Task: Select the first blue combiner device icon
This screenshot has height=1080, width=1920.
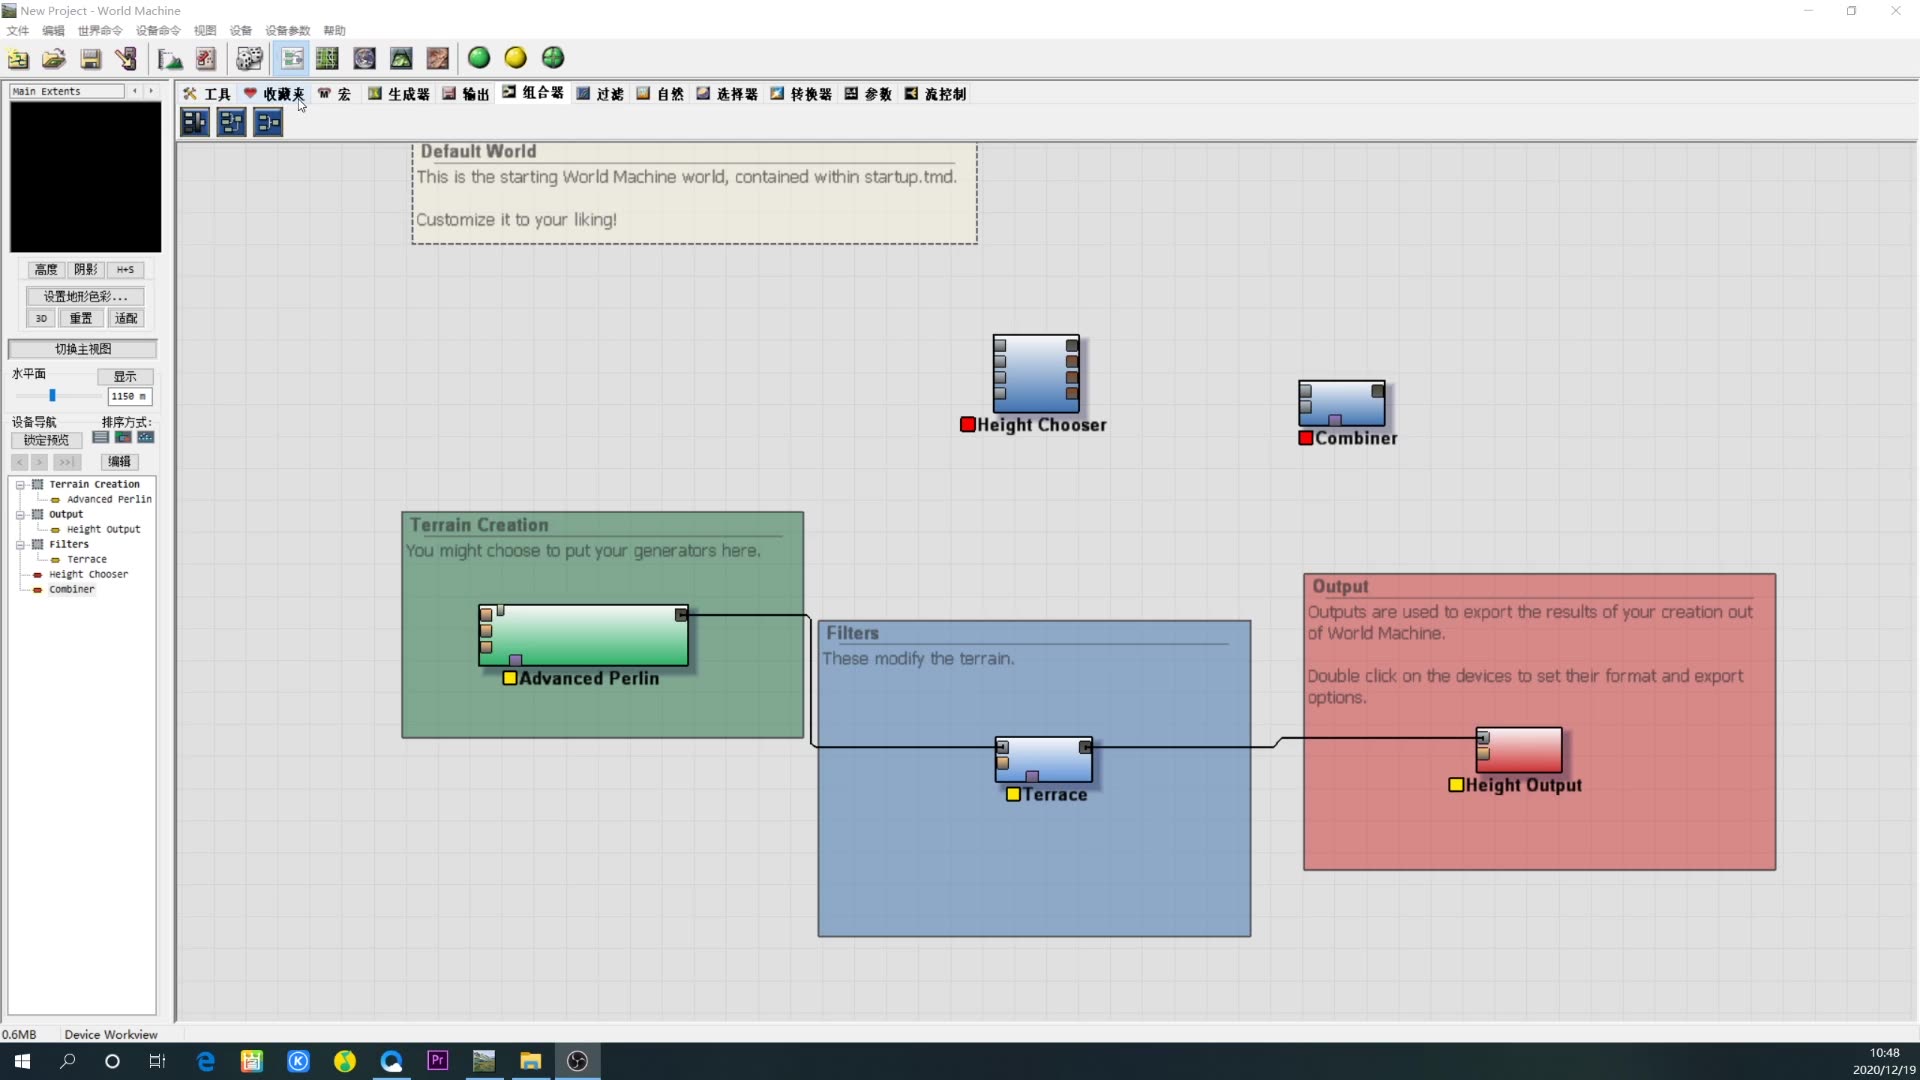Action: (x=194, y=122)
